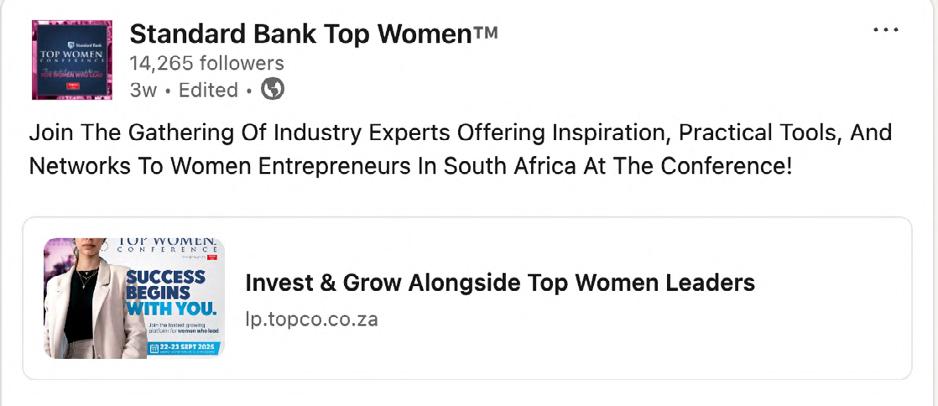Click the 14,265 followers count

click(206, 63)
